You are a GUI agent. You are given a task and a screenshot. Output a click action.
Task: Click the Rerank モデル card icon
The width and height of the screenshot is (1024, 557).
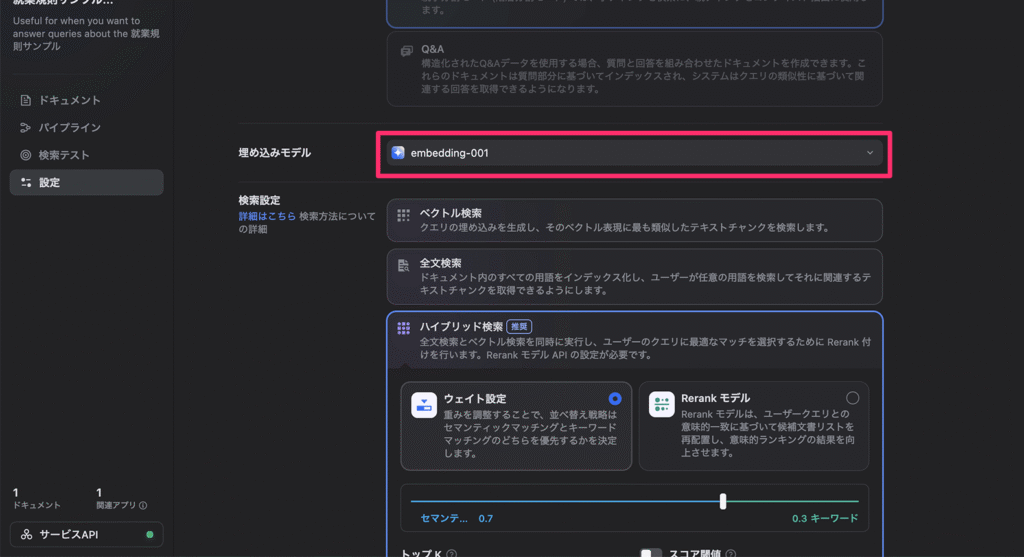pos(662,403)
